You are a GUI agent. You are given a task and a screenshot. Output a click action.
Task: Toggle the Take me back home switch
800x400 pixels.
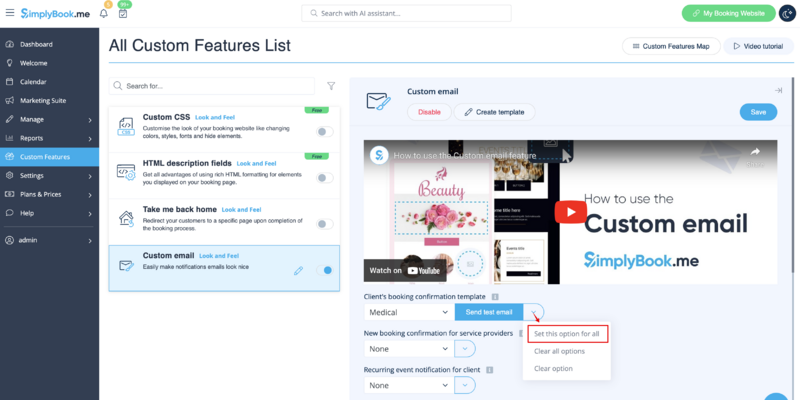click(x=324, y=224)
